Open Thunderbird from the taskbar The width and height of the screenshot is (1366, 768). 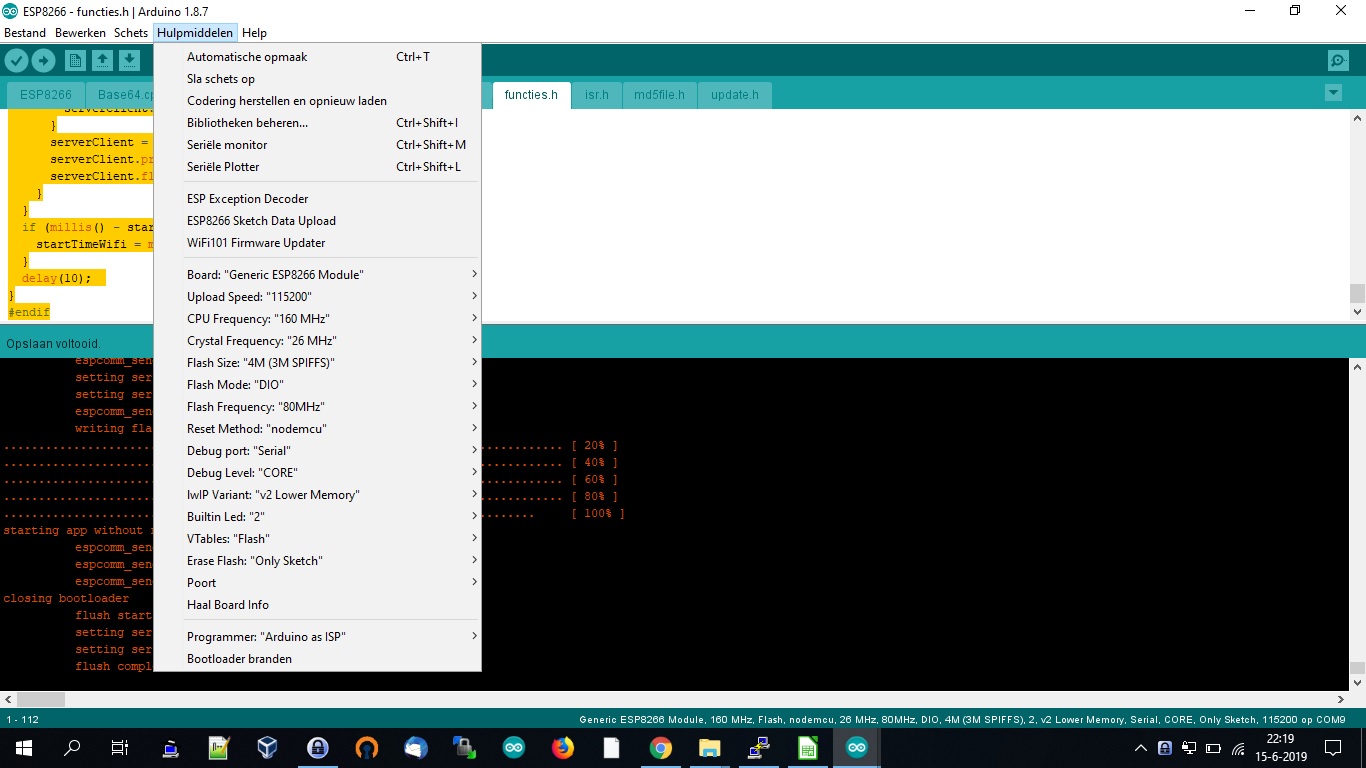click(415, 747)
